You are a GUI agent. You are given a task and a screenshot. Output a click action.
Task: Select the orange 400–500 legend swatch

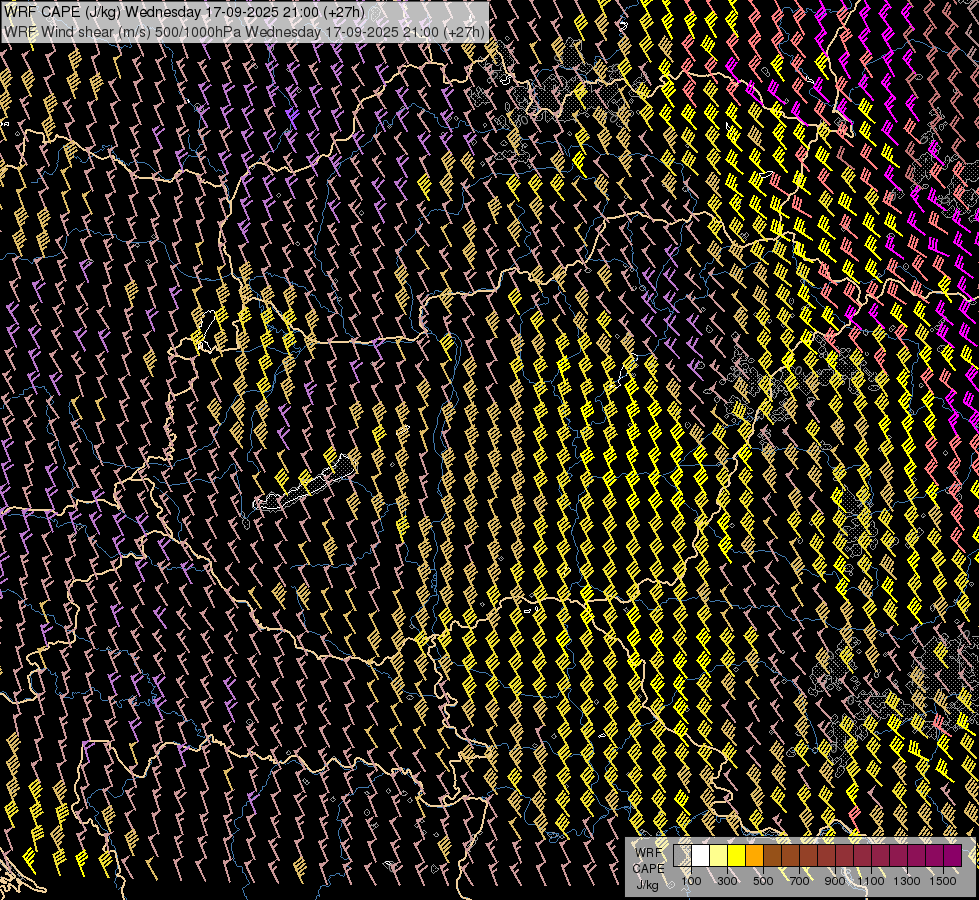pyautogui.click(x=754, y=855)
